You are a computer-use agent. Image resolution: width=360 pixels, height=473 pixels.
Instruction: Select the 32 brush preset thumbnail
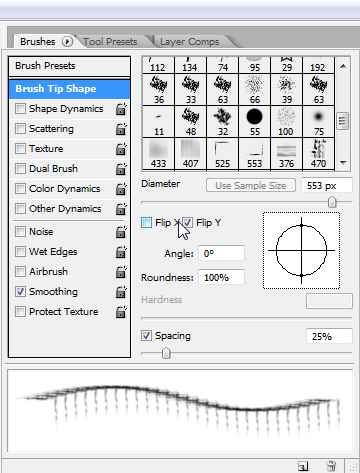point(223,122)
